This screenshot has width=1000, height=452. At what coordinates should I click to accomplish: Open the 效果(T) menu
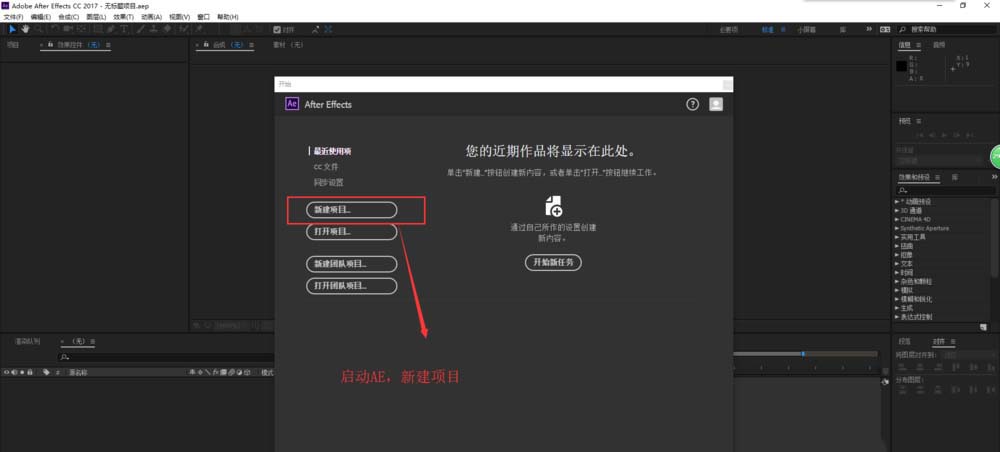(x=124, y=17)
